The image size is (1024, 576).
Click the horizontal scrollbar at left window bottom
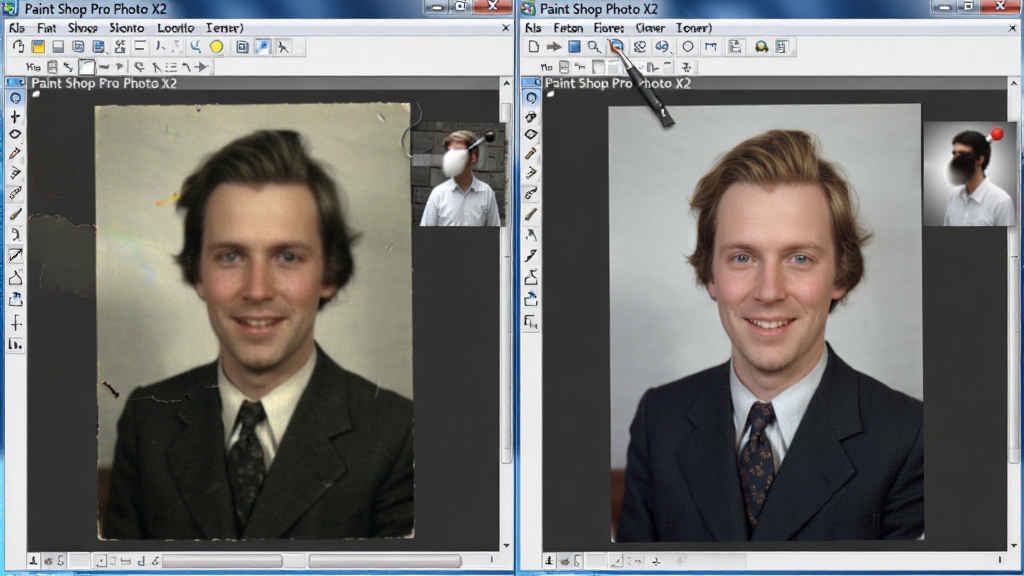(x=312, y=561)
